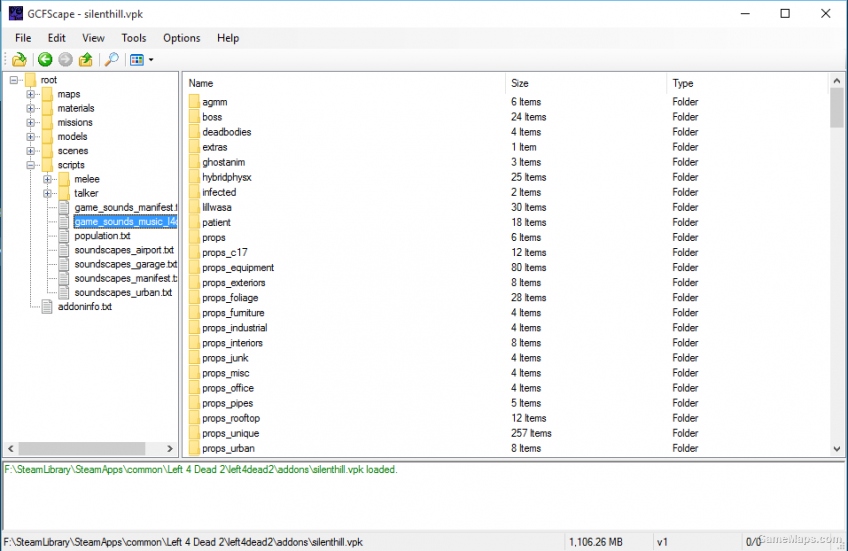Collapse the root tree node
The image size is (848, 551).
click(14, 80)
